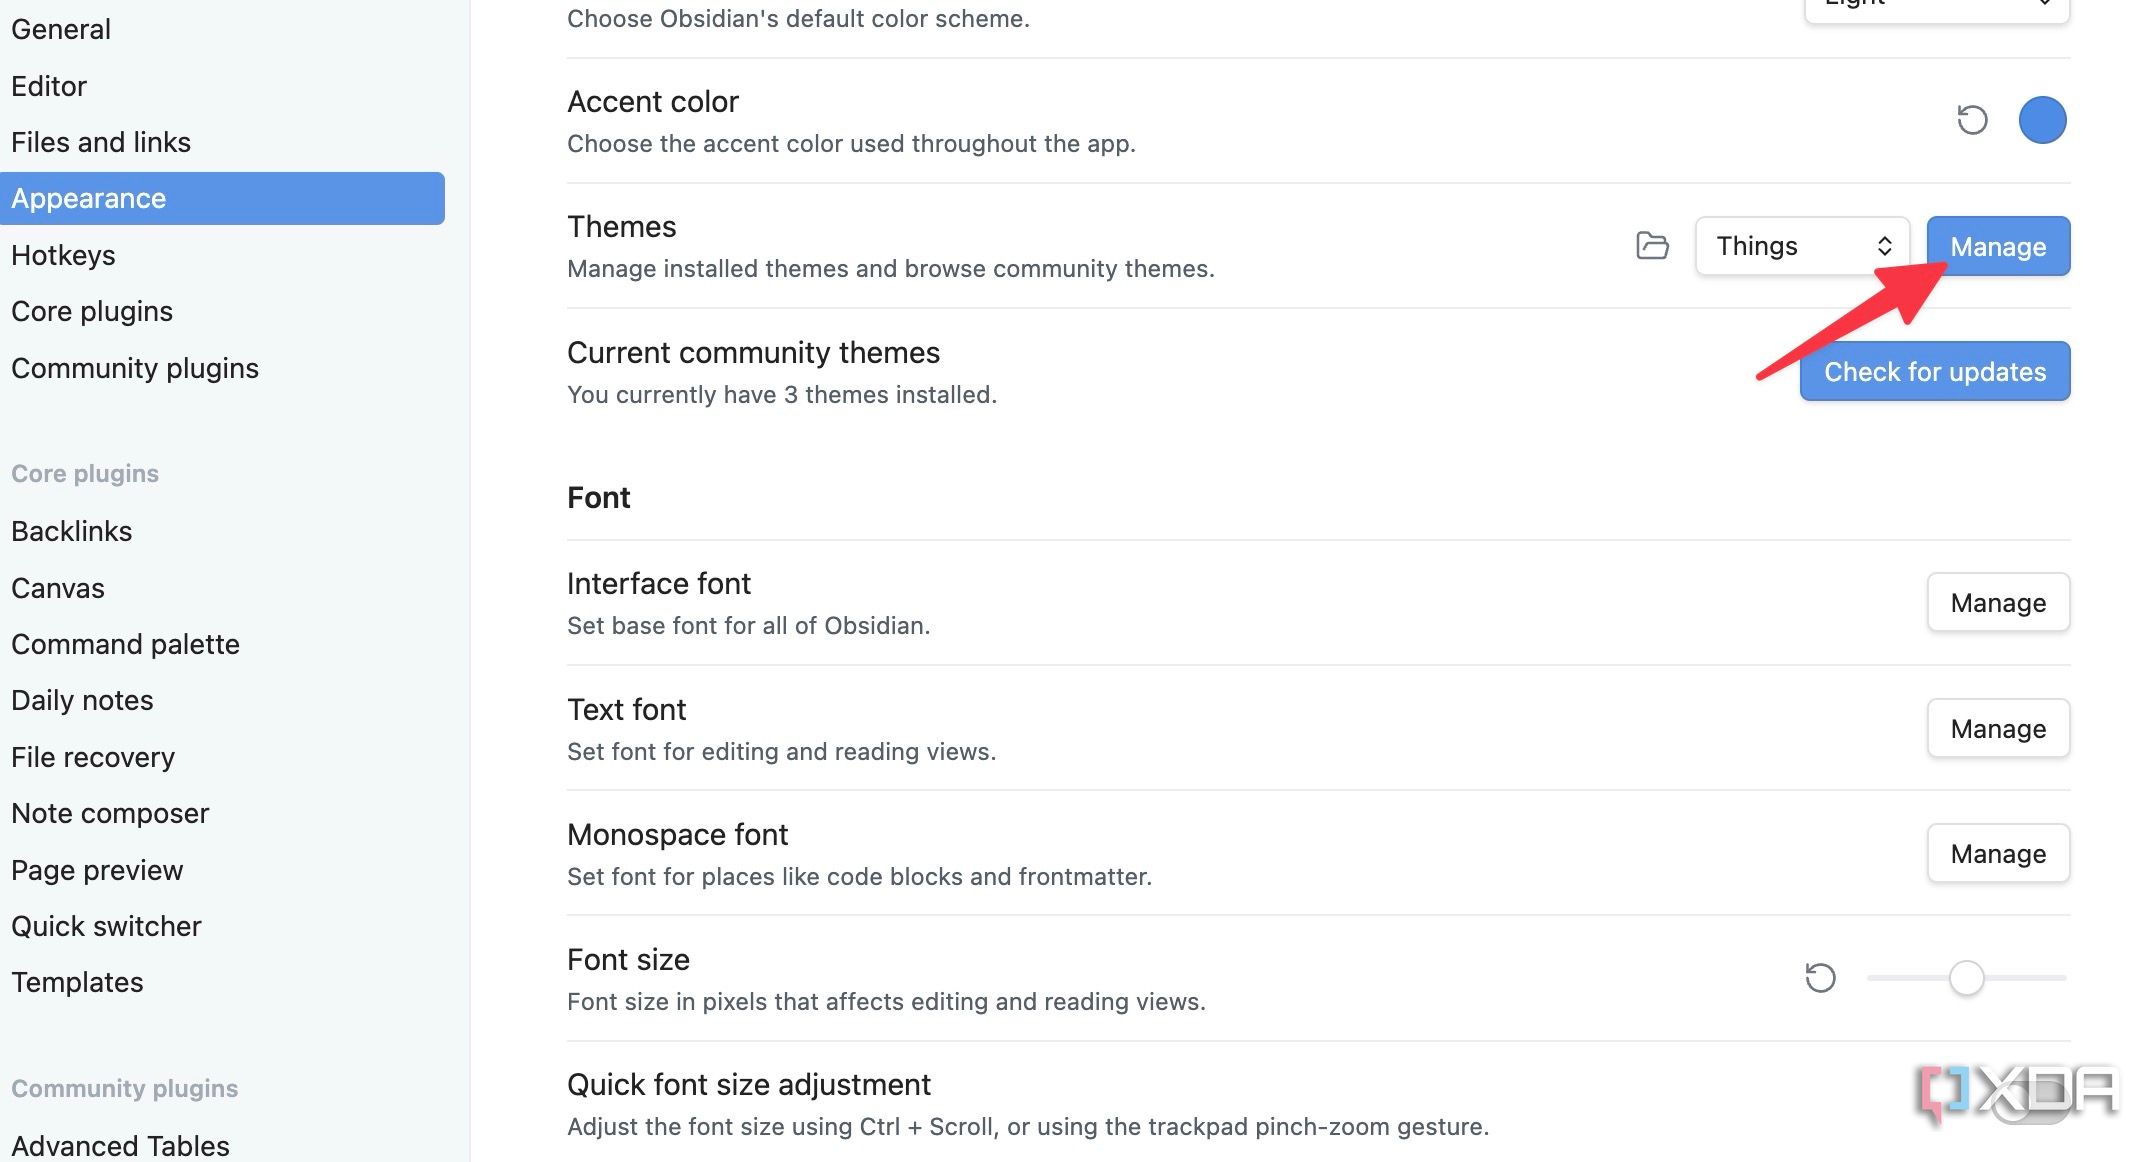Open the Things theme dropdown
This screenshot has width=2154, height=1162.
point(1802,246)
